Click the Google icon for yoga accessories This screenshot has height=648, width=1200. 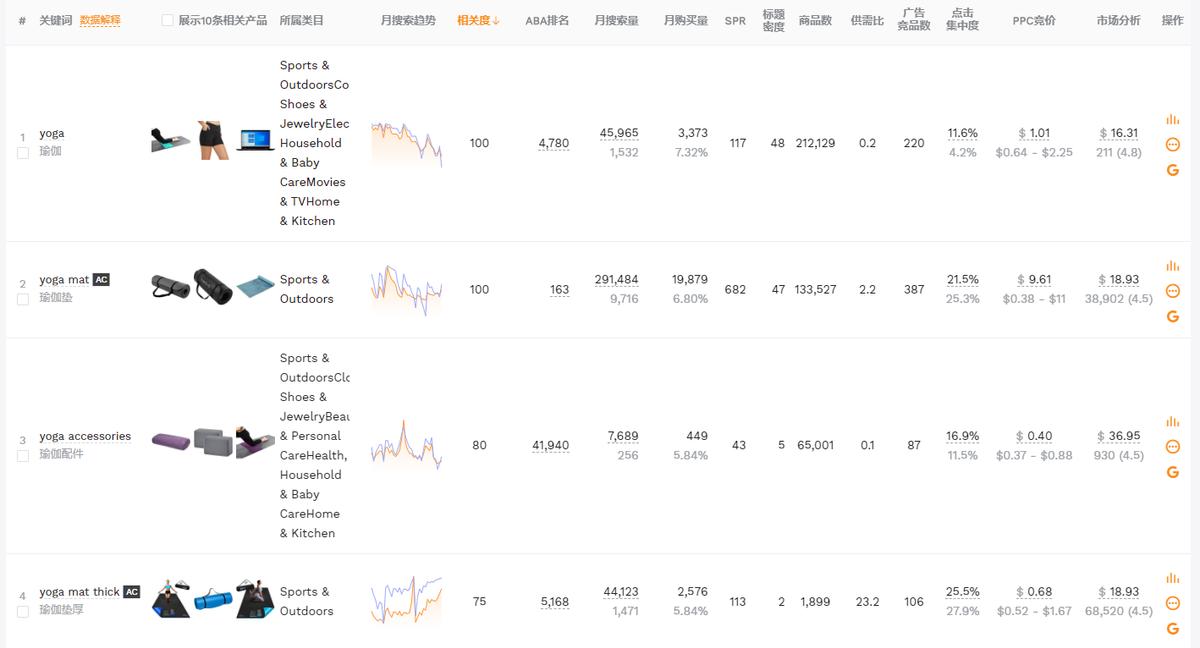pos(1173,472)
